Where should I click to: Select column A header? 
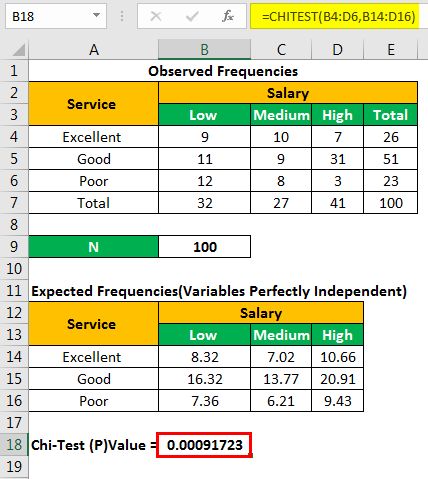click(94, 50)
